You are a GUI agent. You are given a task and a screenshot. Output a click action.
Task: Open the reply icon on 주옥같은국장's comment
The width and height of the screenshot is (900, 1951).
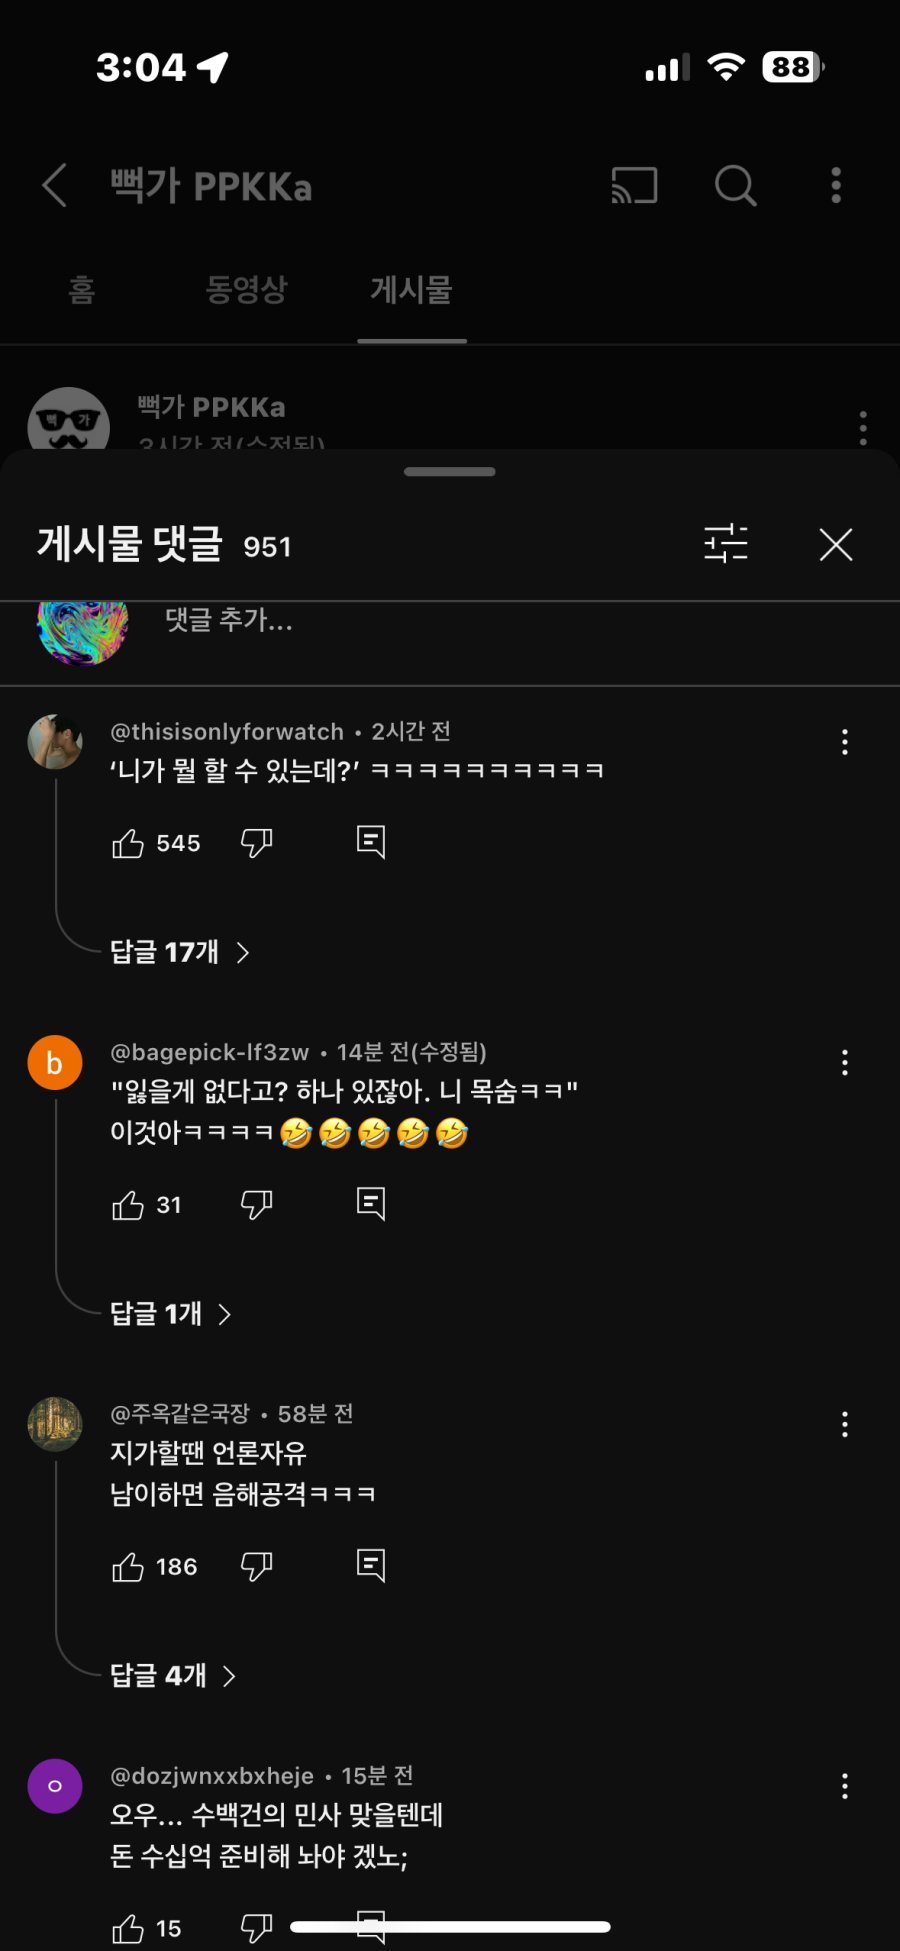[370, 1565]
